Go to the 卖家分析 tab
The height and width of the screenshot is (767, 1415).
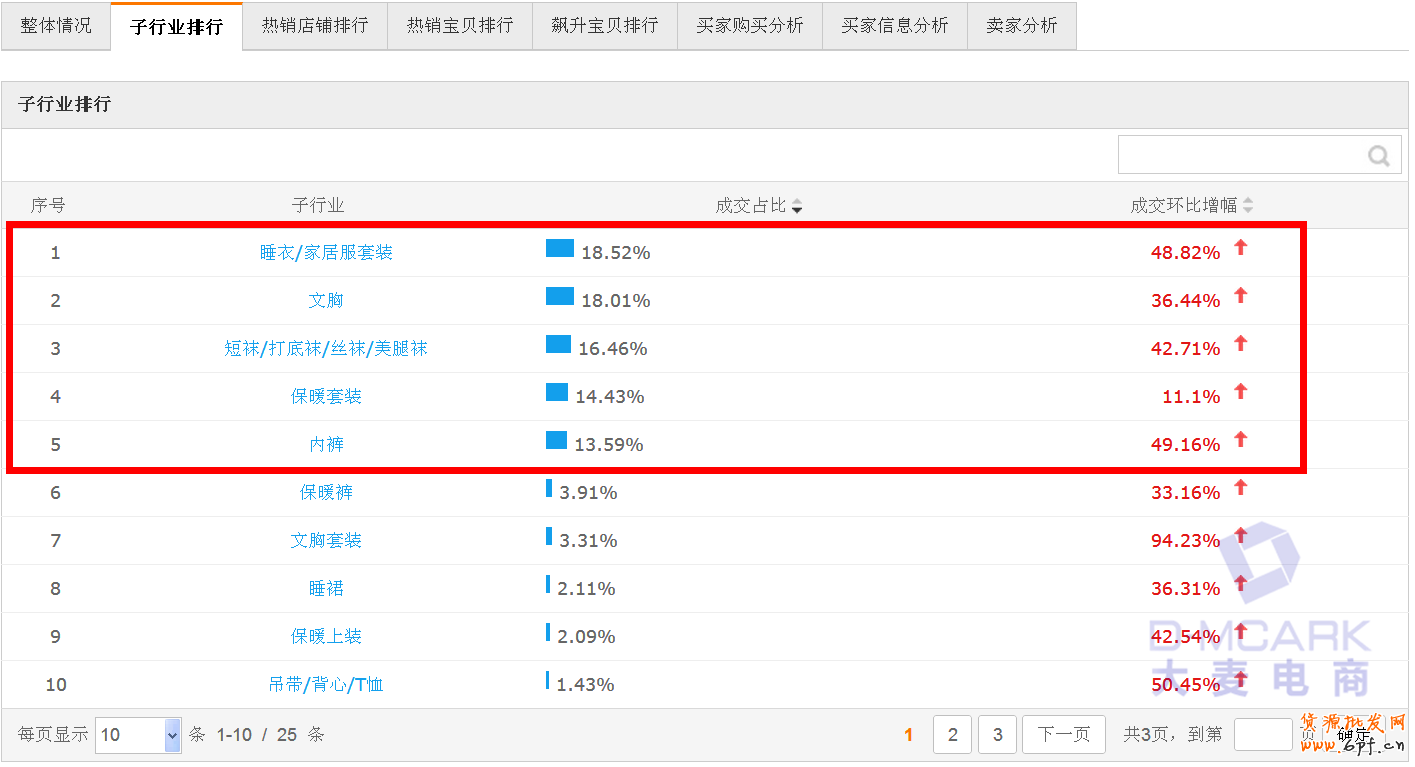click(x=1021, y=25)
